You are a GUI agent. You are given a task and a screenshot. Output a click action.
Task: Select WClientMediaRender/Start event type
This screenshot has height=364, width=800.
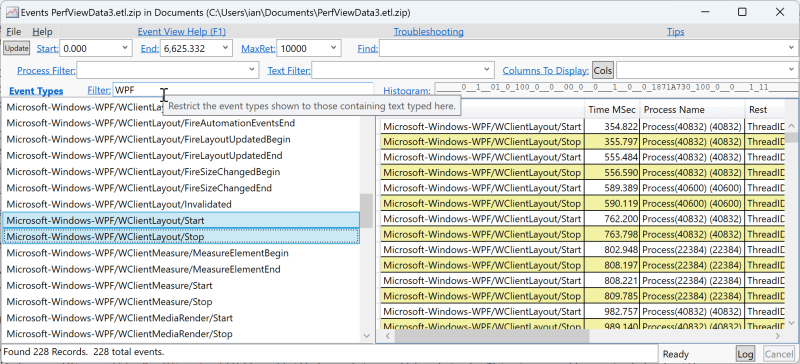[181, 318]
